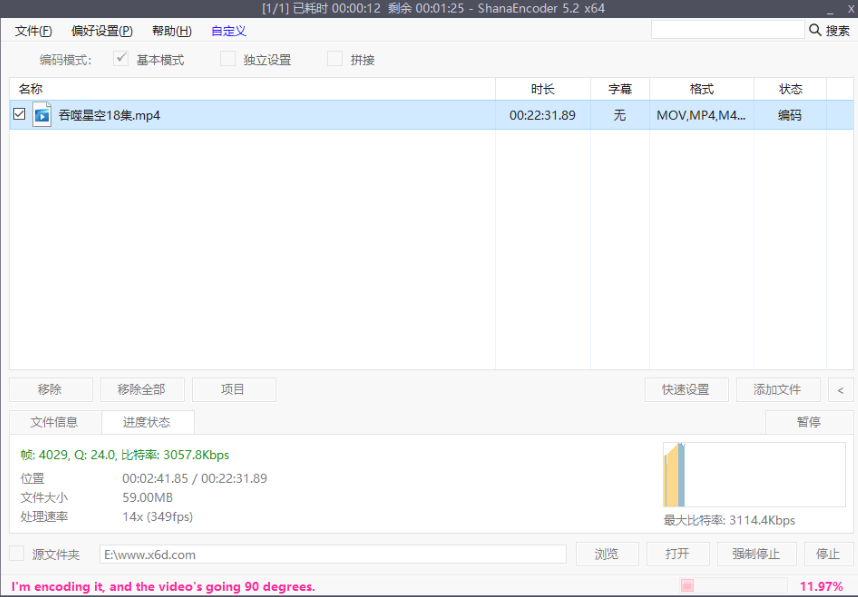Screen dimensions: 858x597
Task: Open the 偏好设置(P) menu
Action: tap(101, 31)
